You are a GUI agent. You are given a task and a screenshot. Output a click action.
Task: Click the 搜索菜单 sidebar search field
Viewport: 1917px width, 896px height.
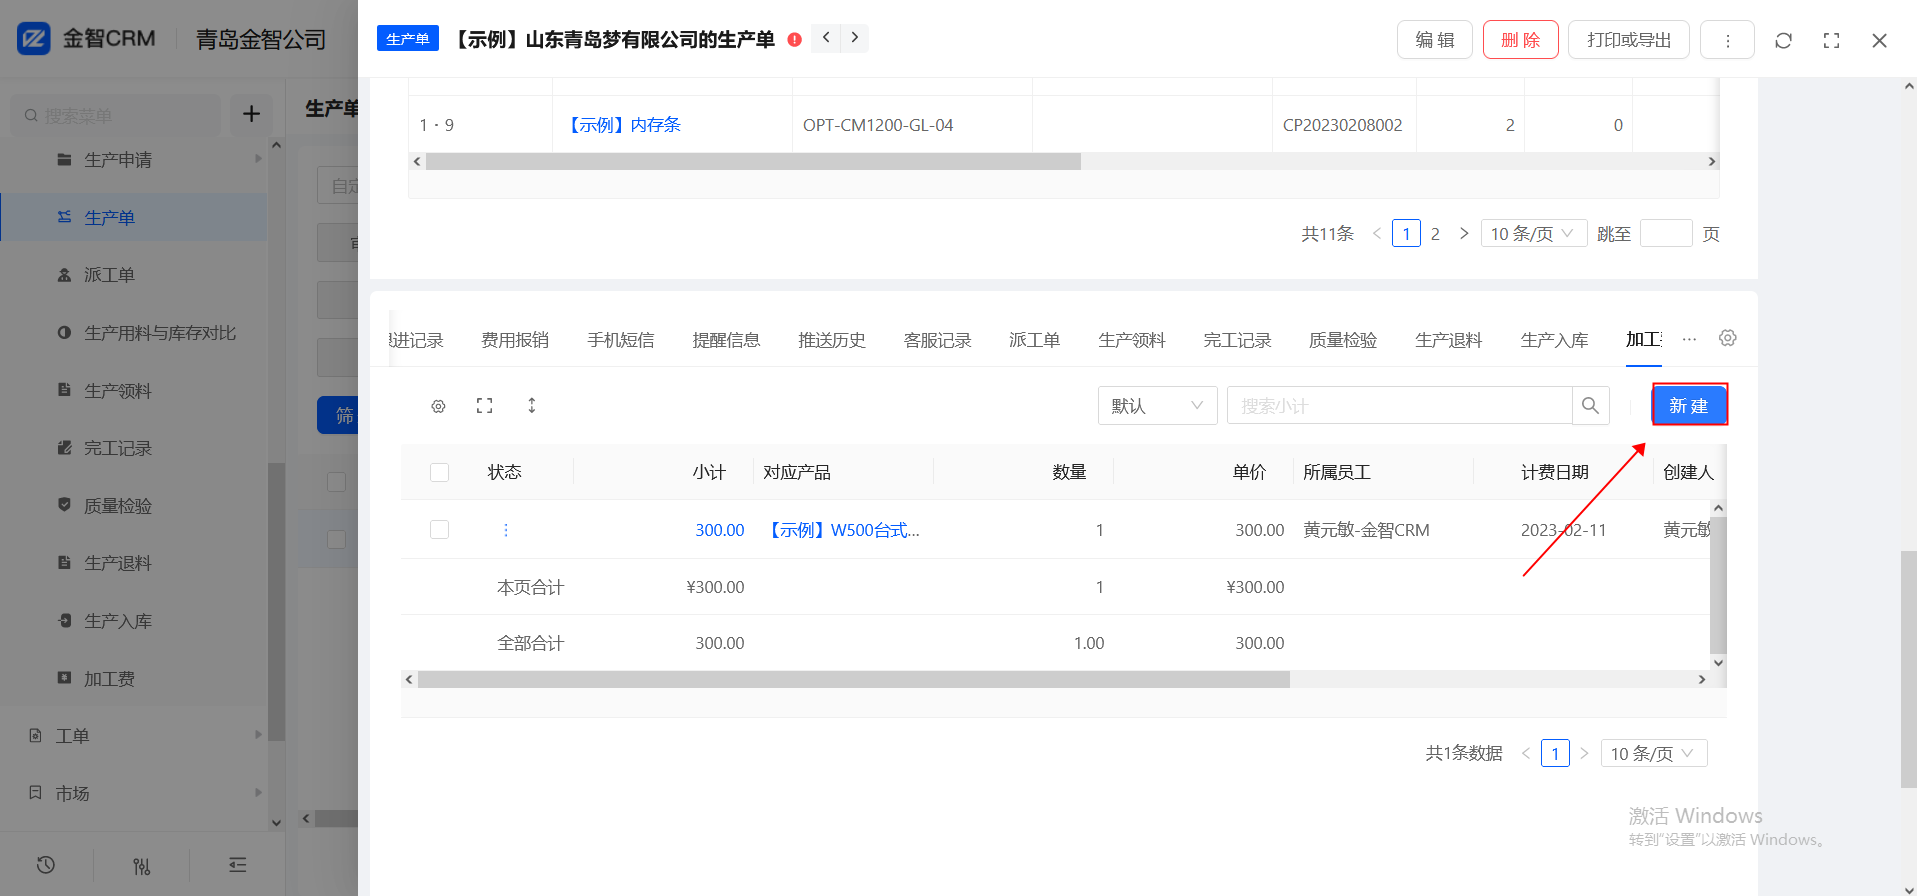(116, 115)
